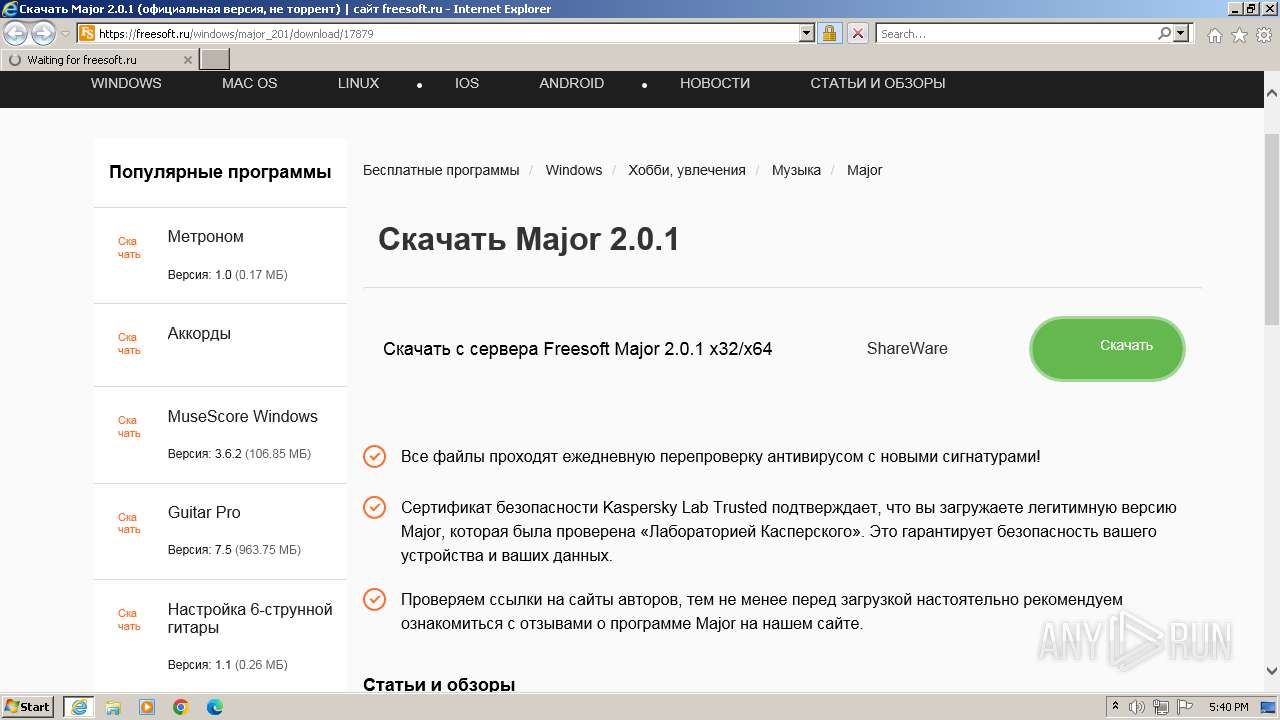Open the LINUX site menu
The width and height of the screenshot is (1280, 720).
tap(358, 83)
